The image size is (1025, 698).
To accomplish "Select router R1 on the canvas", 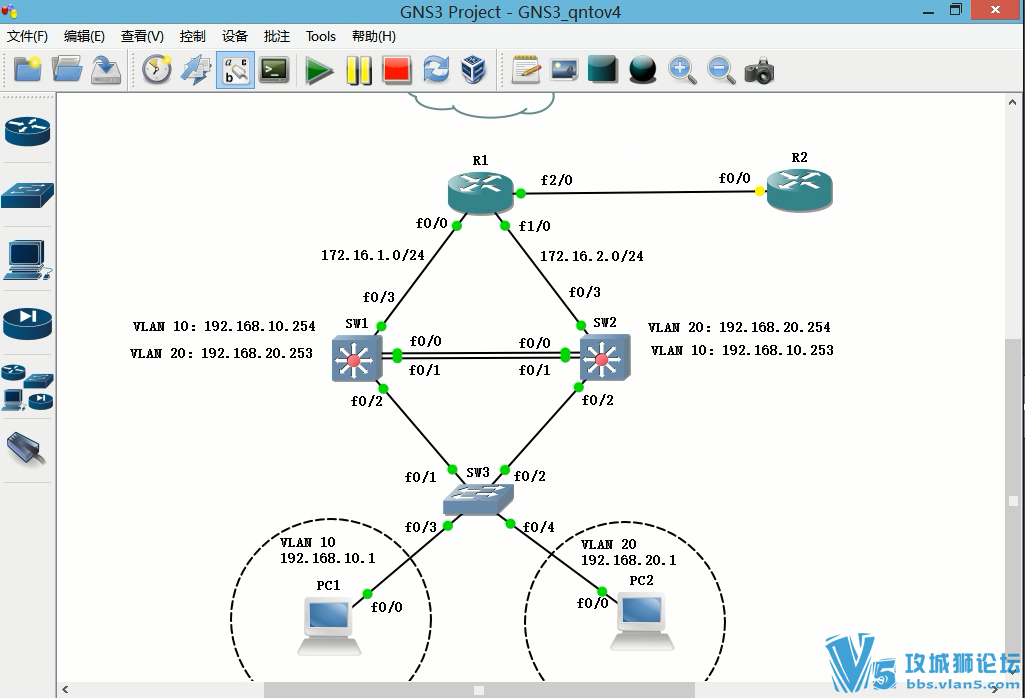I will click(480, 193).
